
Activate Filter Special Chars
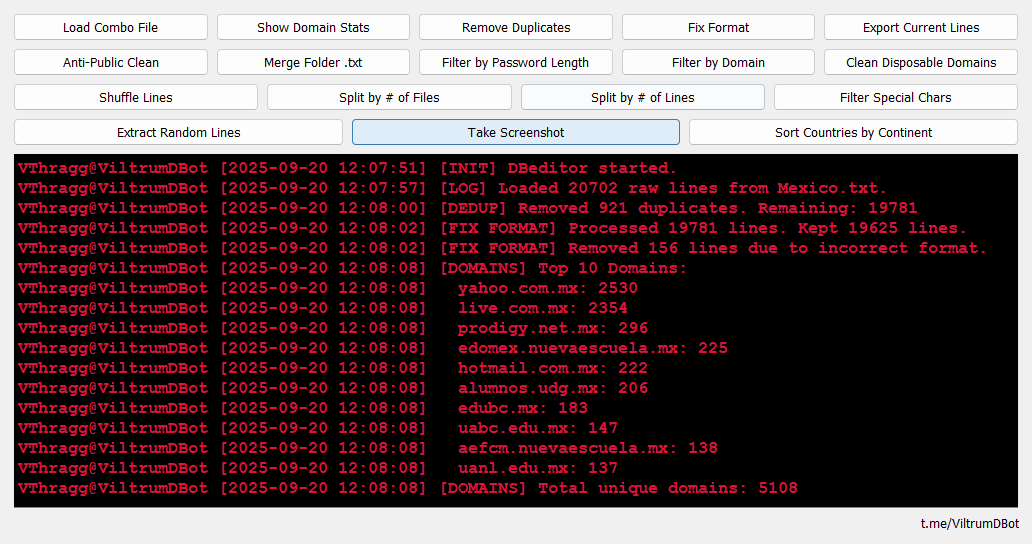895,97
